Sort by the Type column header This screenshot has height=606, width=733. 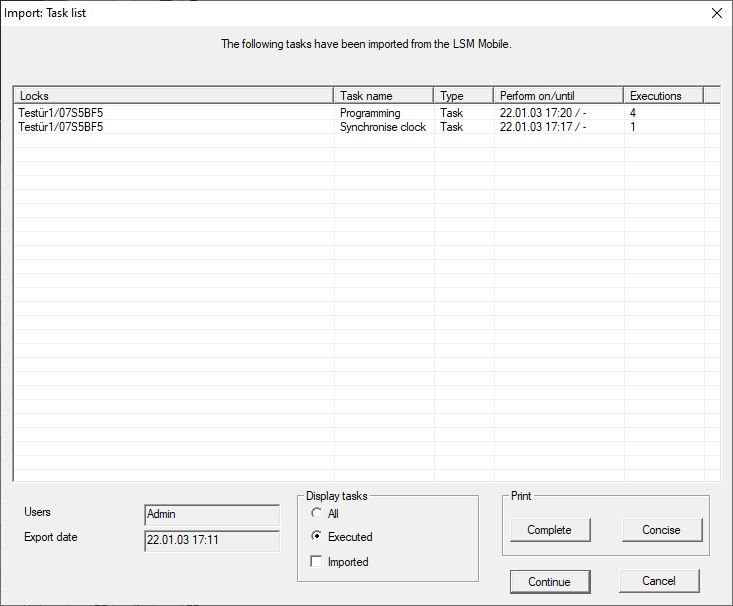pyautogui.click(x=463, y=96)
